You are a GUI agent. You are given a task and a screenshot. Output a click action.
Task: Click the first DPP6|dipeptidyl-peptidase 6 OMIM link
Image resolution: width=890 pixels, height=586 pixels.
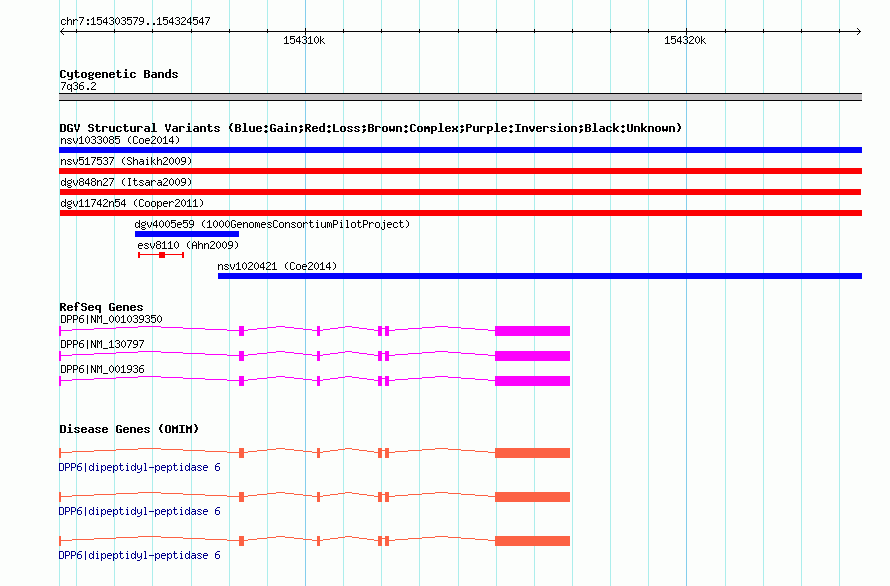tap(140, 467)
